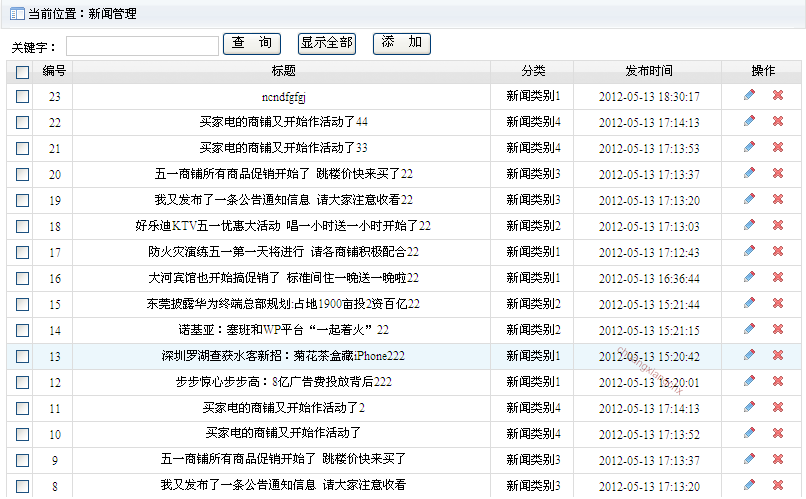Screen dimensions: 806x499
Task: Edit news item number 9
Action: pos(749,458)
